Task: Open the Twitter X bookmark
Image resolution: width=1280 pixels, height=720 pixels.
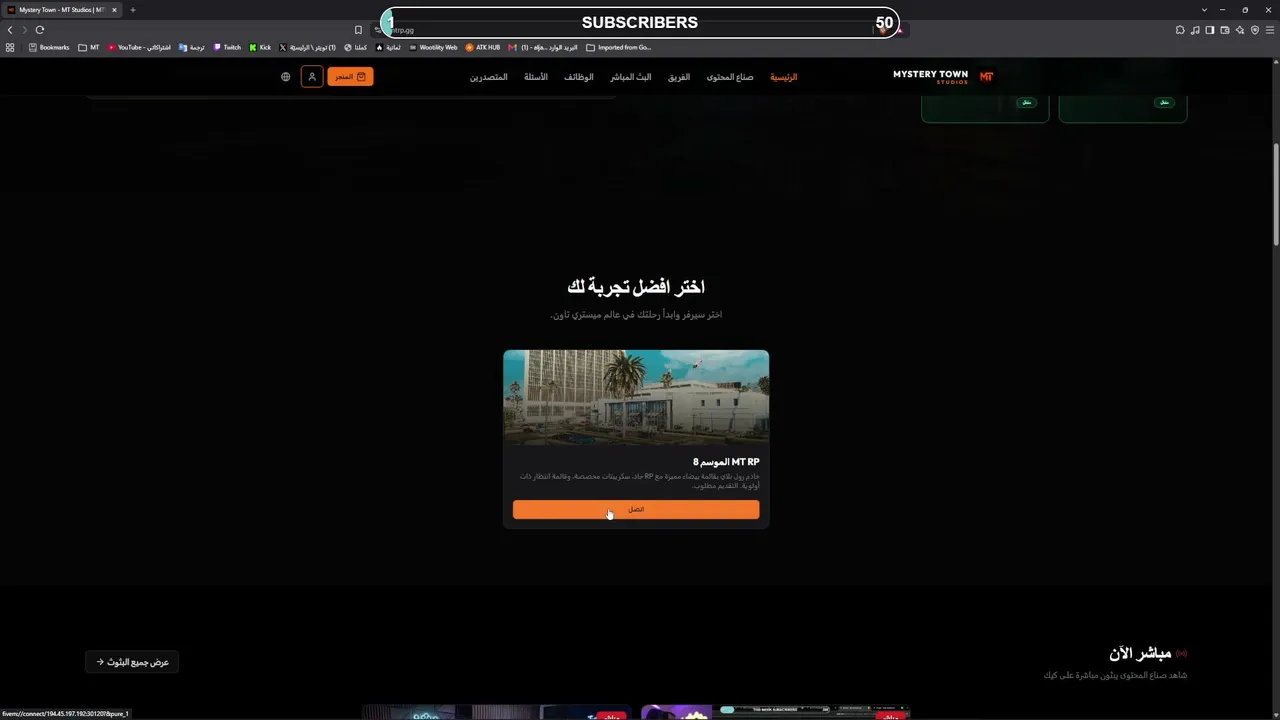Action: tap(308, 47)
